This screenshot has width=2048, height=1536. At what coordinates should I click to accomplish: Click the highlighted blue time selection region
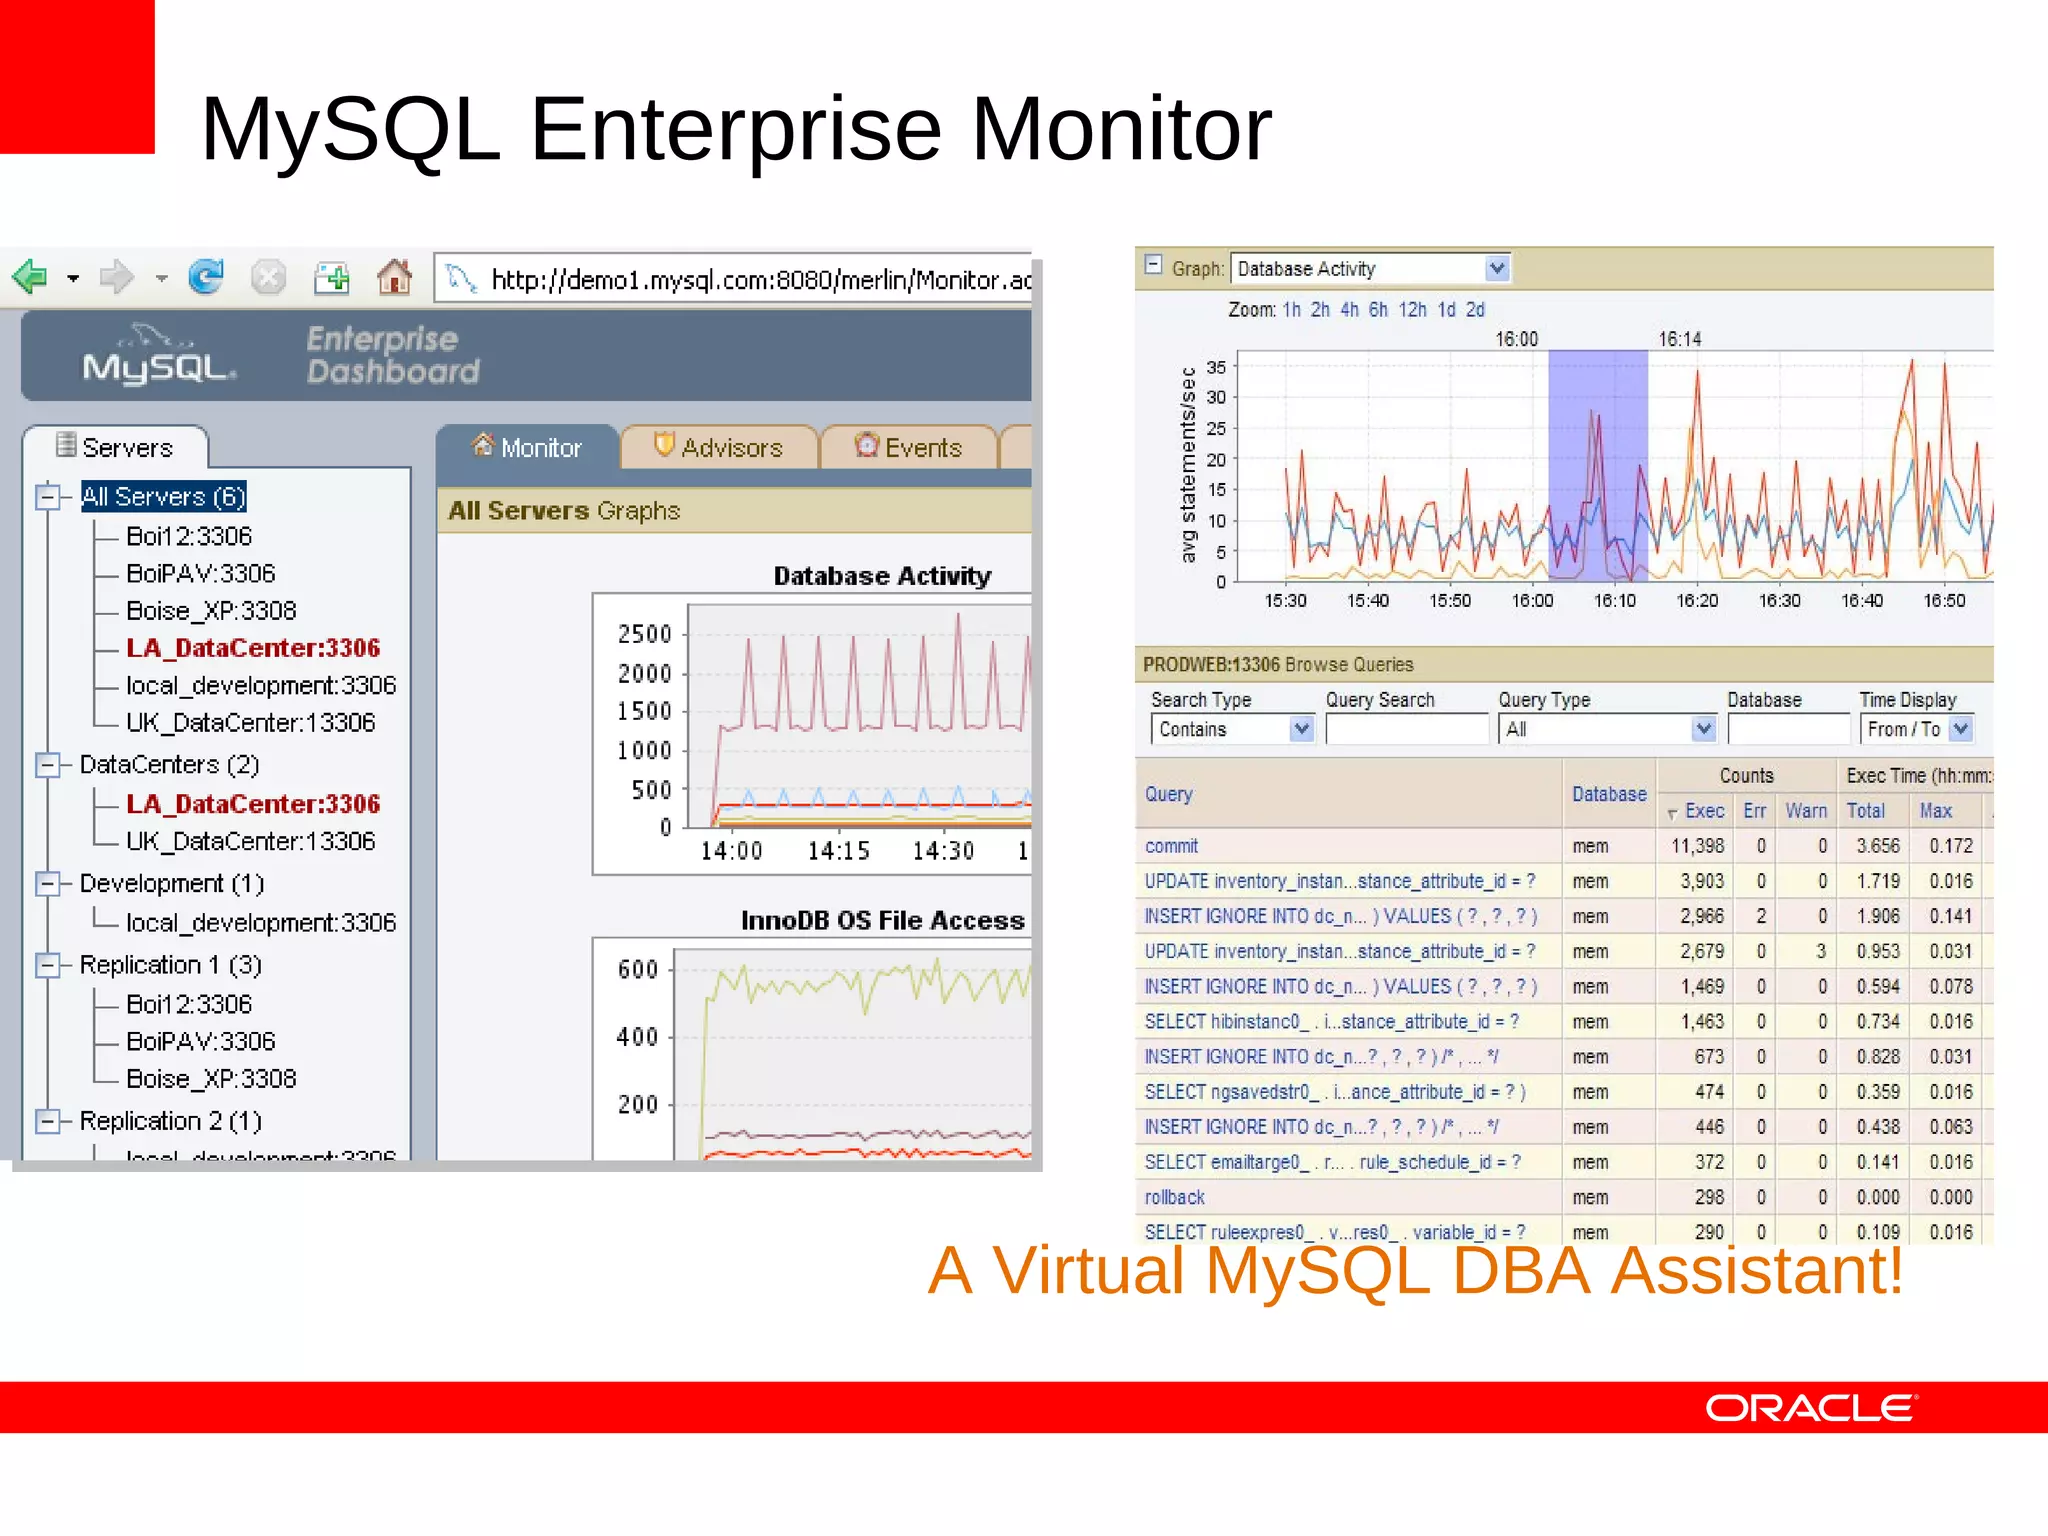tap(1598, 466)
